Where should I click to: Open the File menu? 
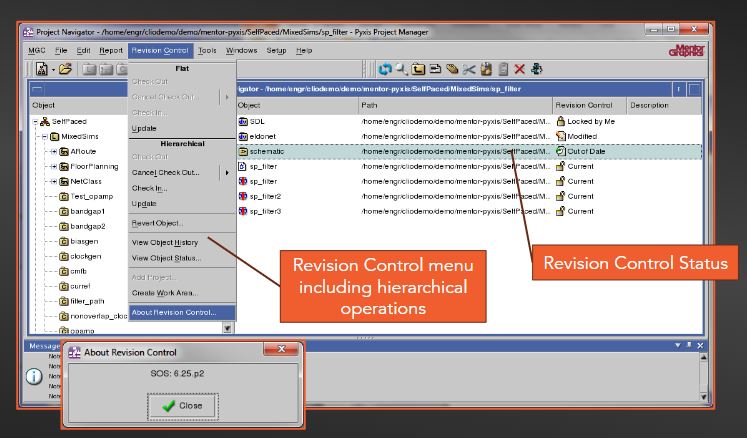click(x=61, y=51)
